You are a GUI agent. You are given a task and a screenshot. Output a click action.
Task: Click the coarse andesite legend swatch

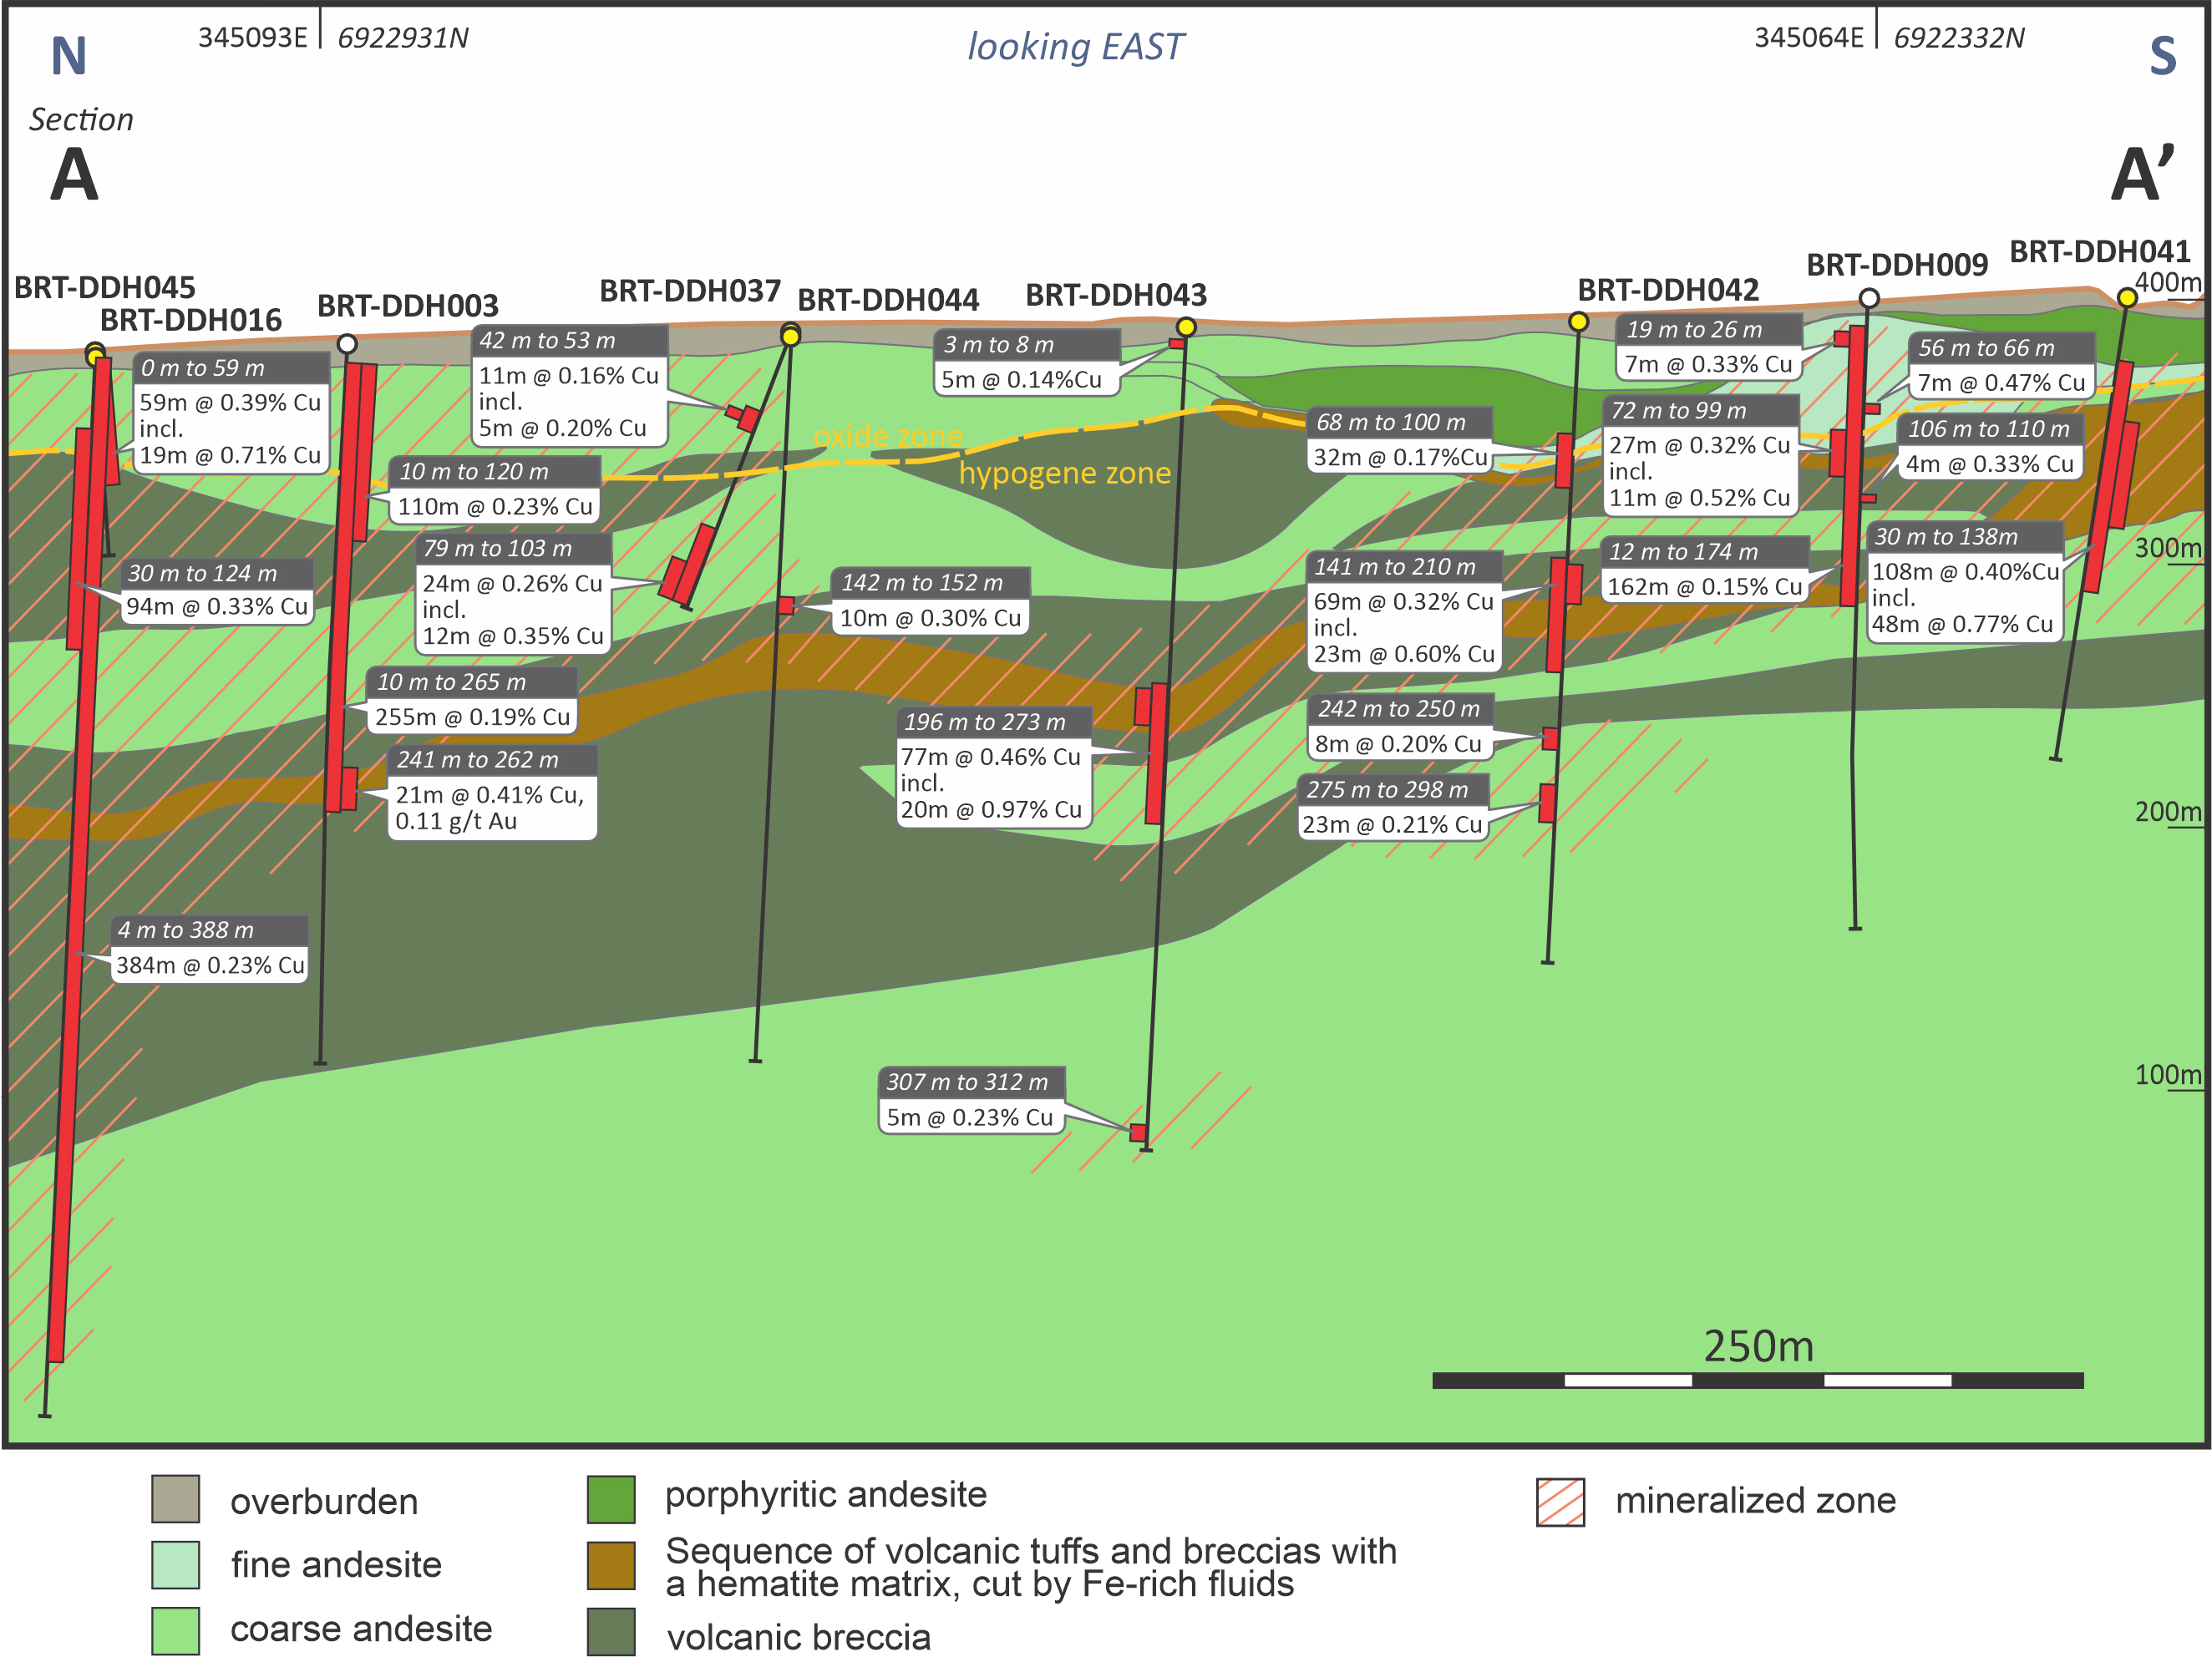point(175,1630)
